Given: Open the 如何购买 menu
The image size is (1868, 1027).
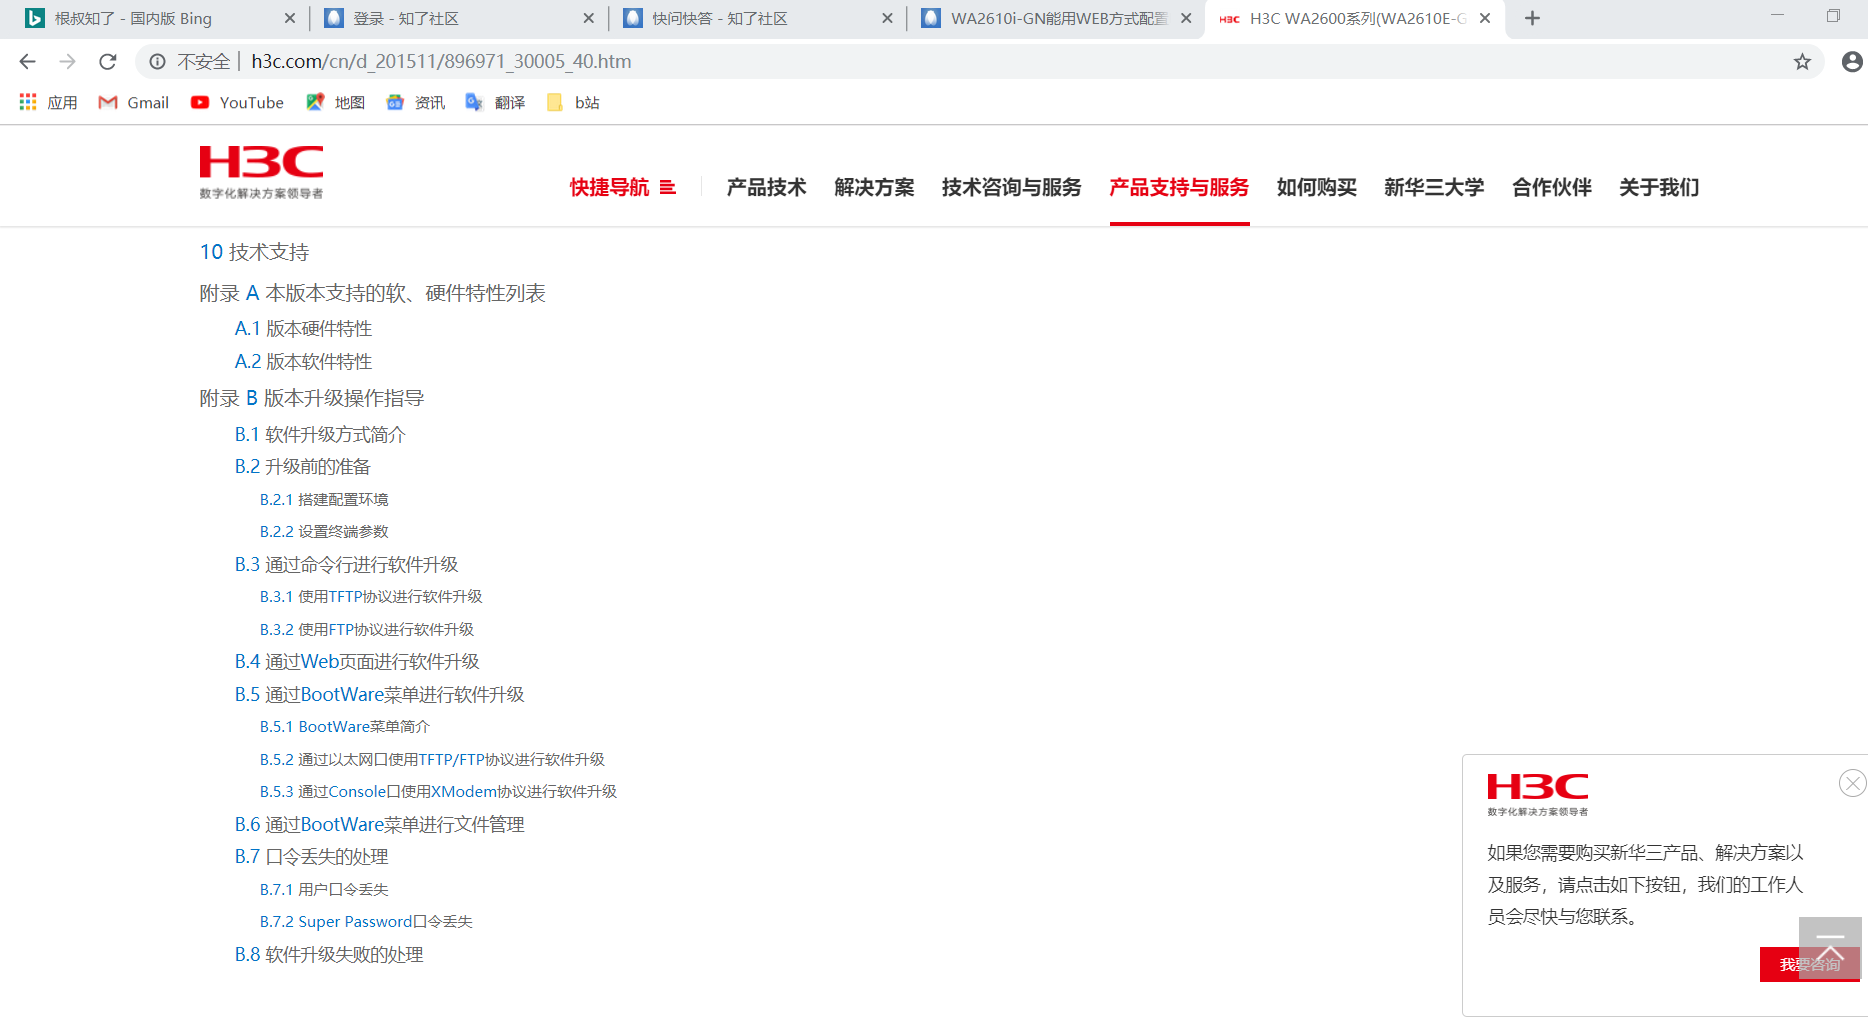Looking at the screenshot, I should (x=1316, y=187).
